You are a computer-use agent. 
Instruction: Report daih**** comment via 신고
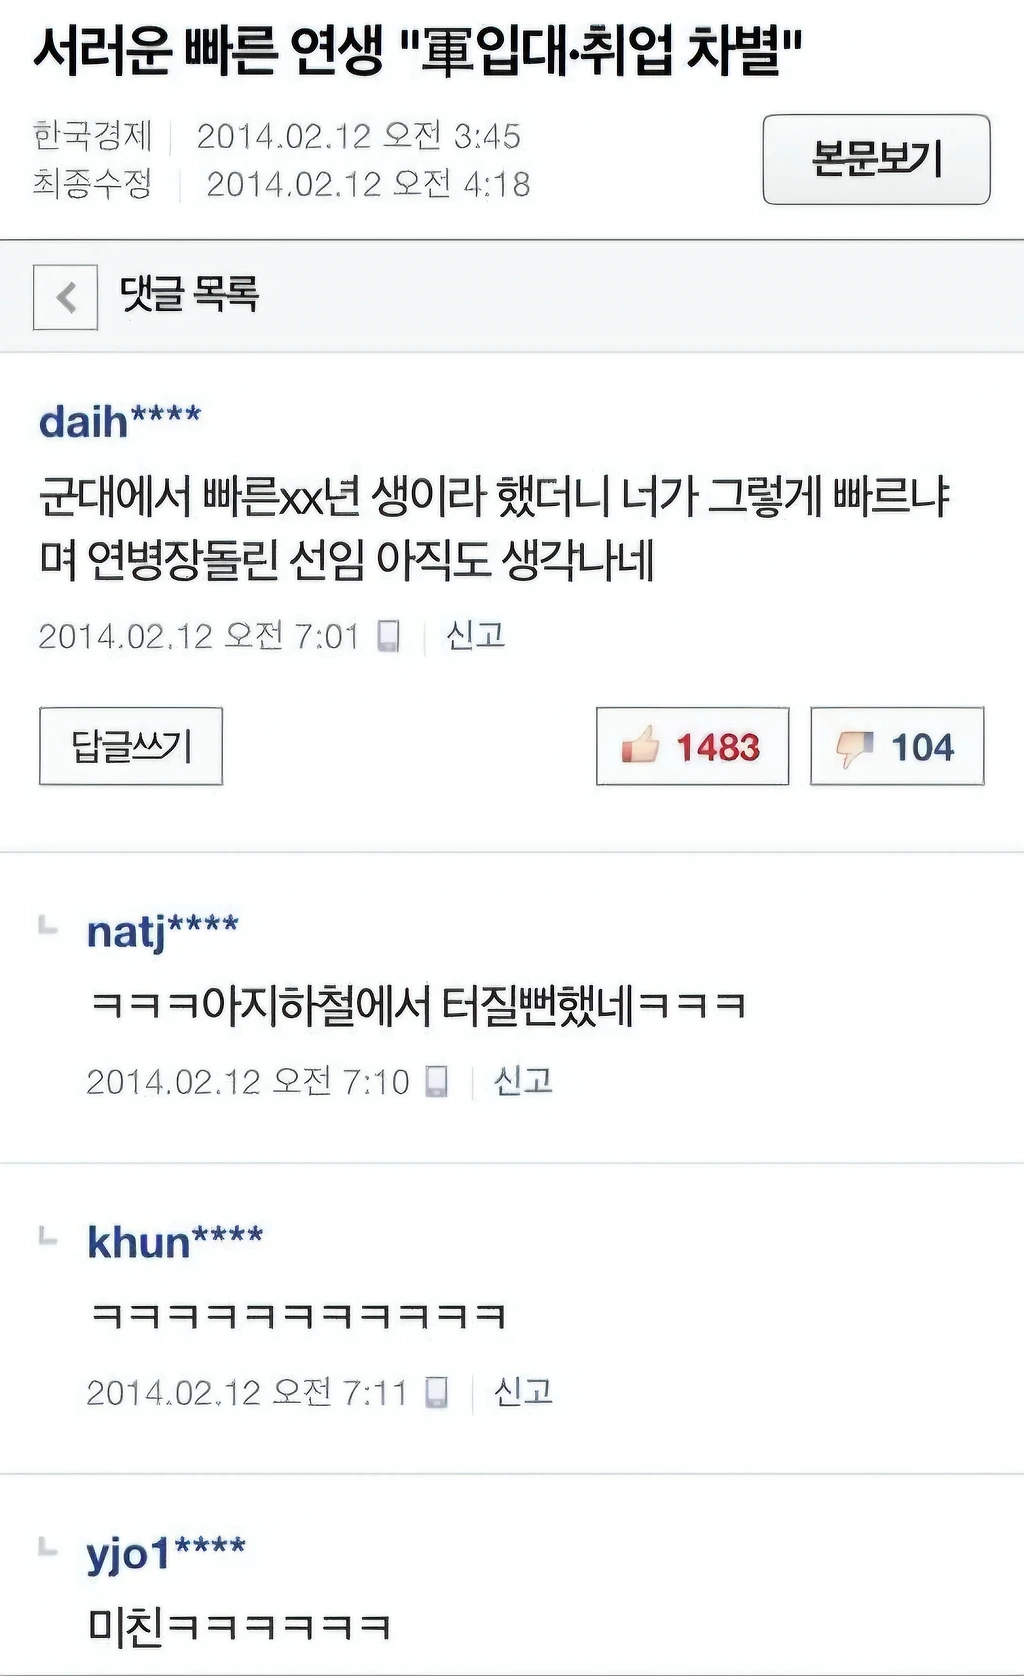(475, 635)
